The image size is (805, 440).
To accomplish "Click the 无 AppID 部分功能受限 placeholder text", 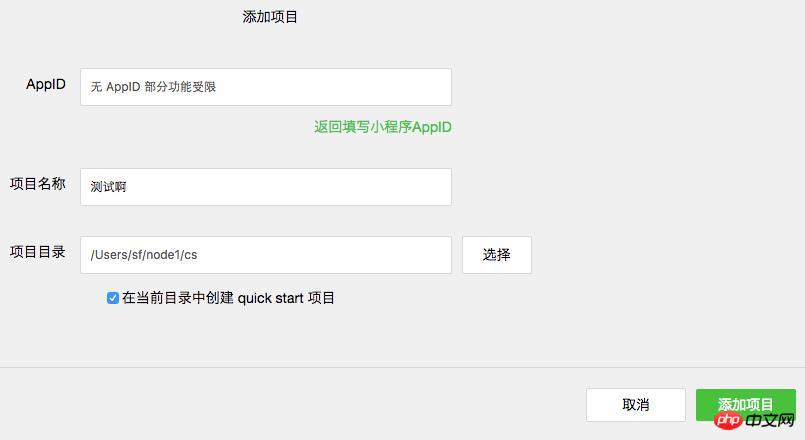I will tap(153, 87).
